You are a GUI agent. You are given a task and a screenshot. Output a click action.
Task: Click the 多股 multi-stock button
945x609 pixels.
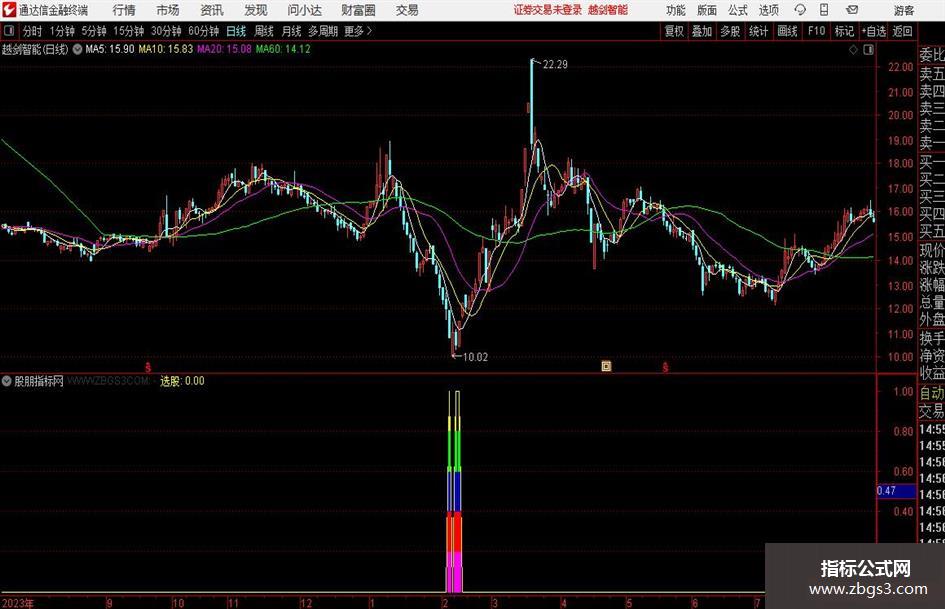pyautogui.click(x=730, y=31)
